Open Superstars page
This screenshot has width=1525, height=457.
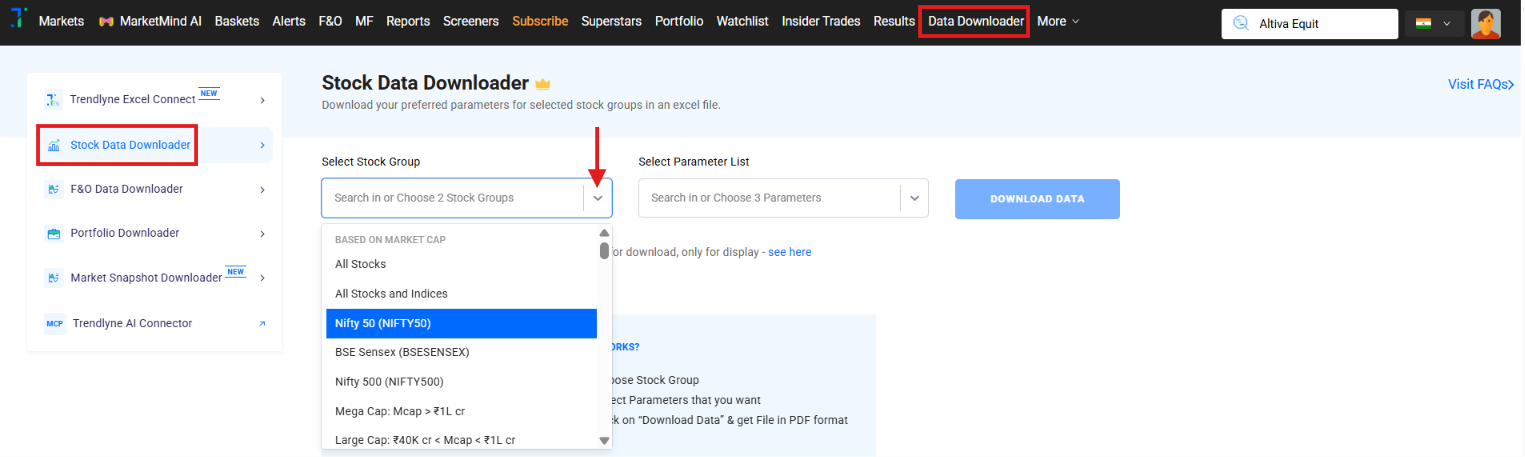[611, 21]
